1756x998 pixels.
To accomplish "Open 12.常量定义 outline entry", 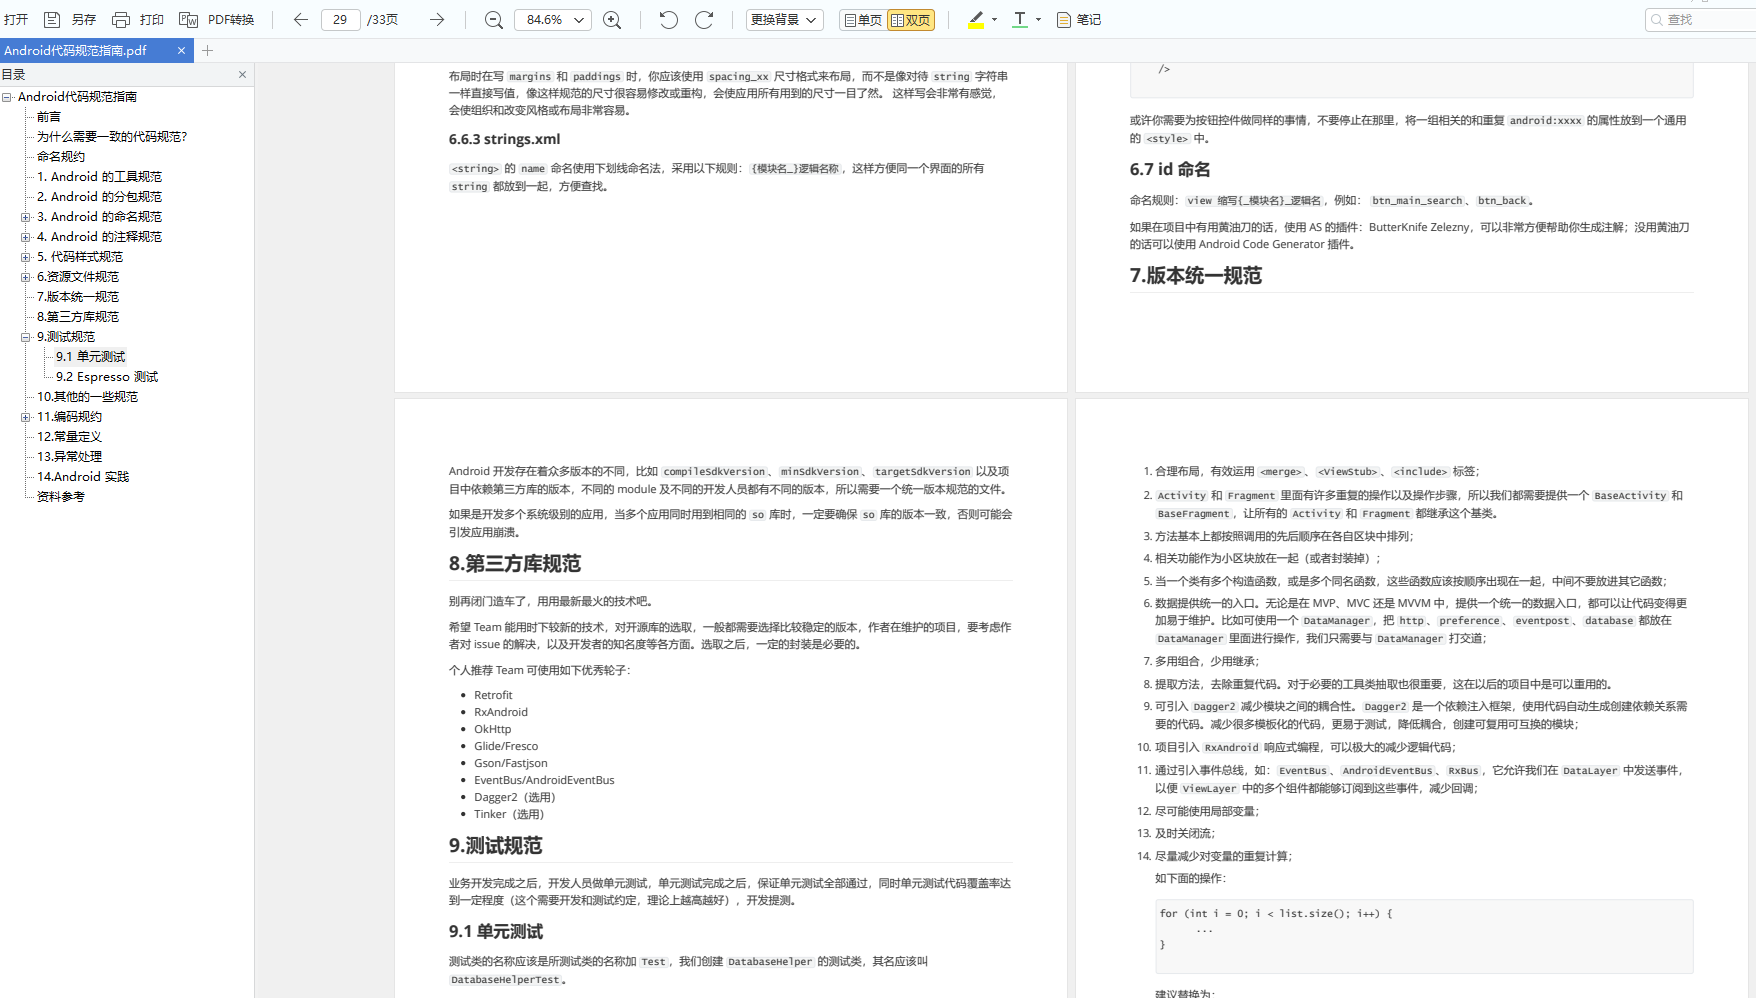I will [x=69, y=437].
